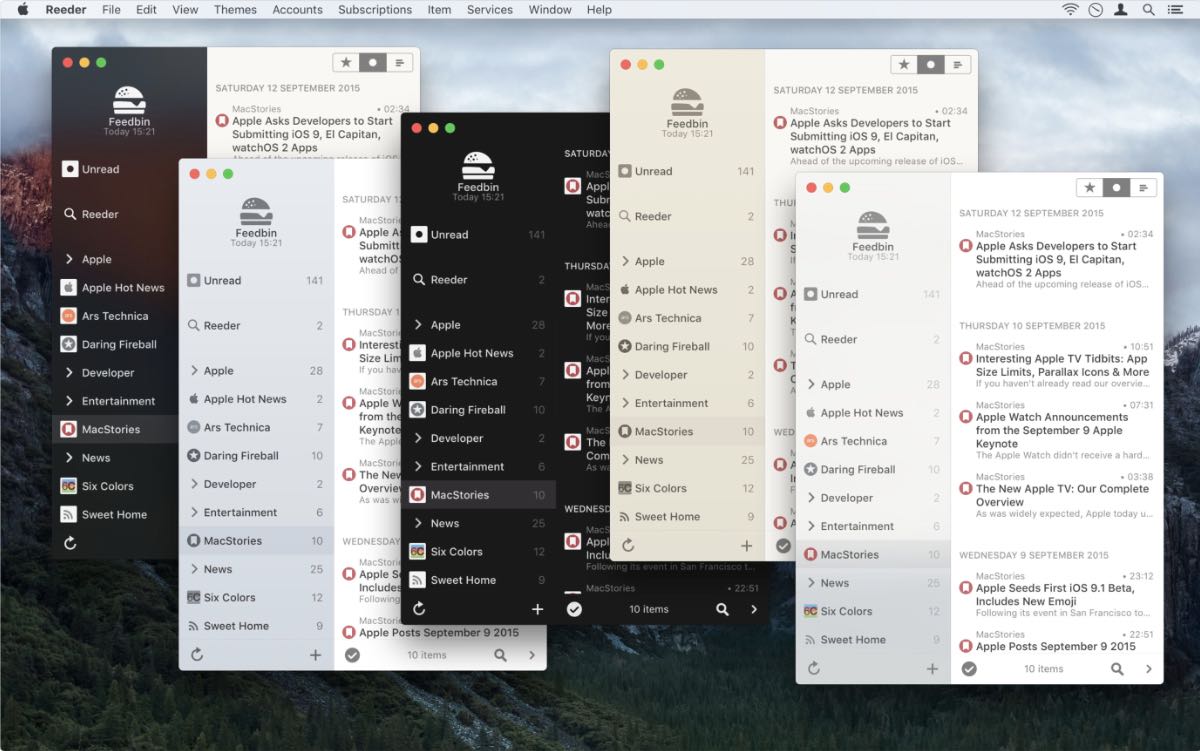Viewport: 1200px width, 751px height.
Task: Toggle all items filter in the rightmost white window
Action: click(1143, 188)
